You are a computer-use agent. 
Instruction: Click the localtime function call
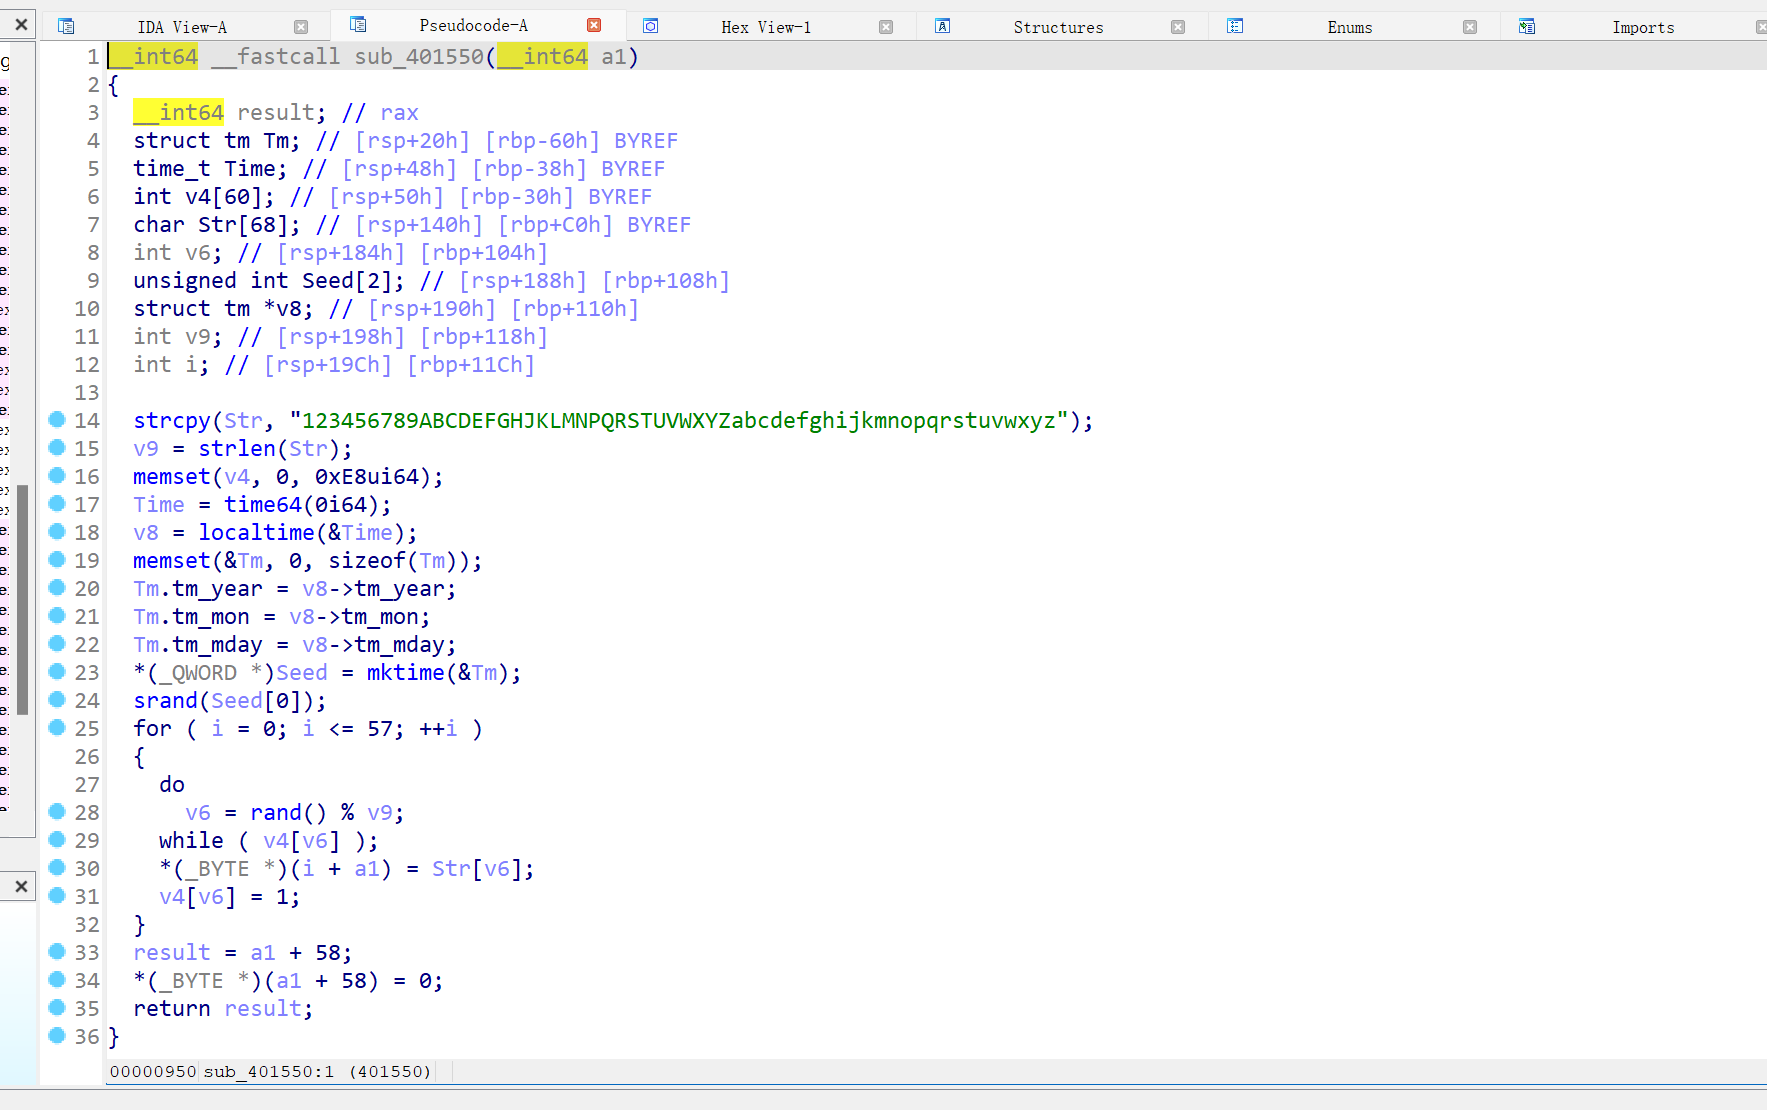coord(256,532)
